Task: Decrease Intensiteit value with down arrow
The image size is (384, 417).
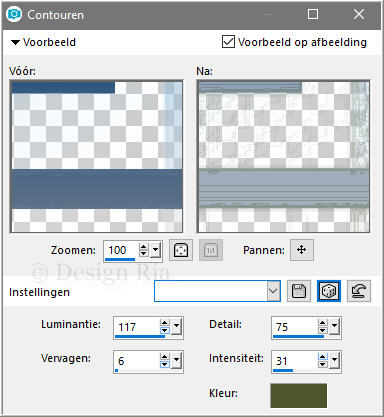Action: (x=323, y=364)
